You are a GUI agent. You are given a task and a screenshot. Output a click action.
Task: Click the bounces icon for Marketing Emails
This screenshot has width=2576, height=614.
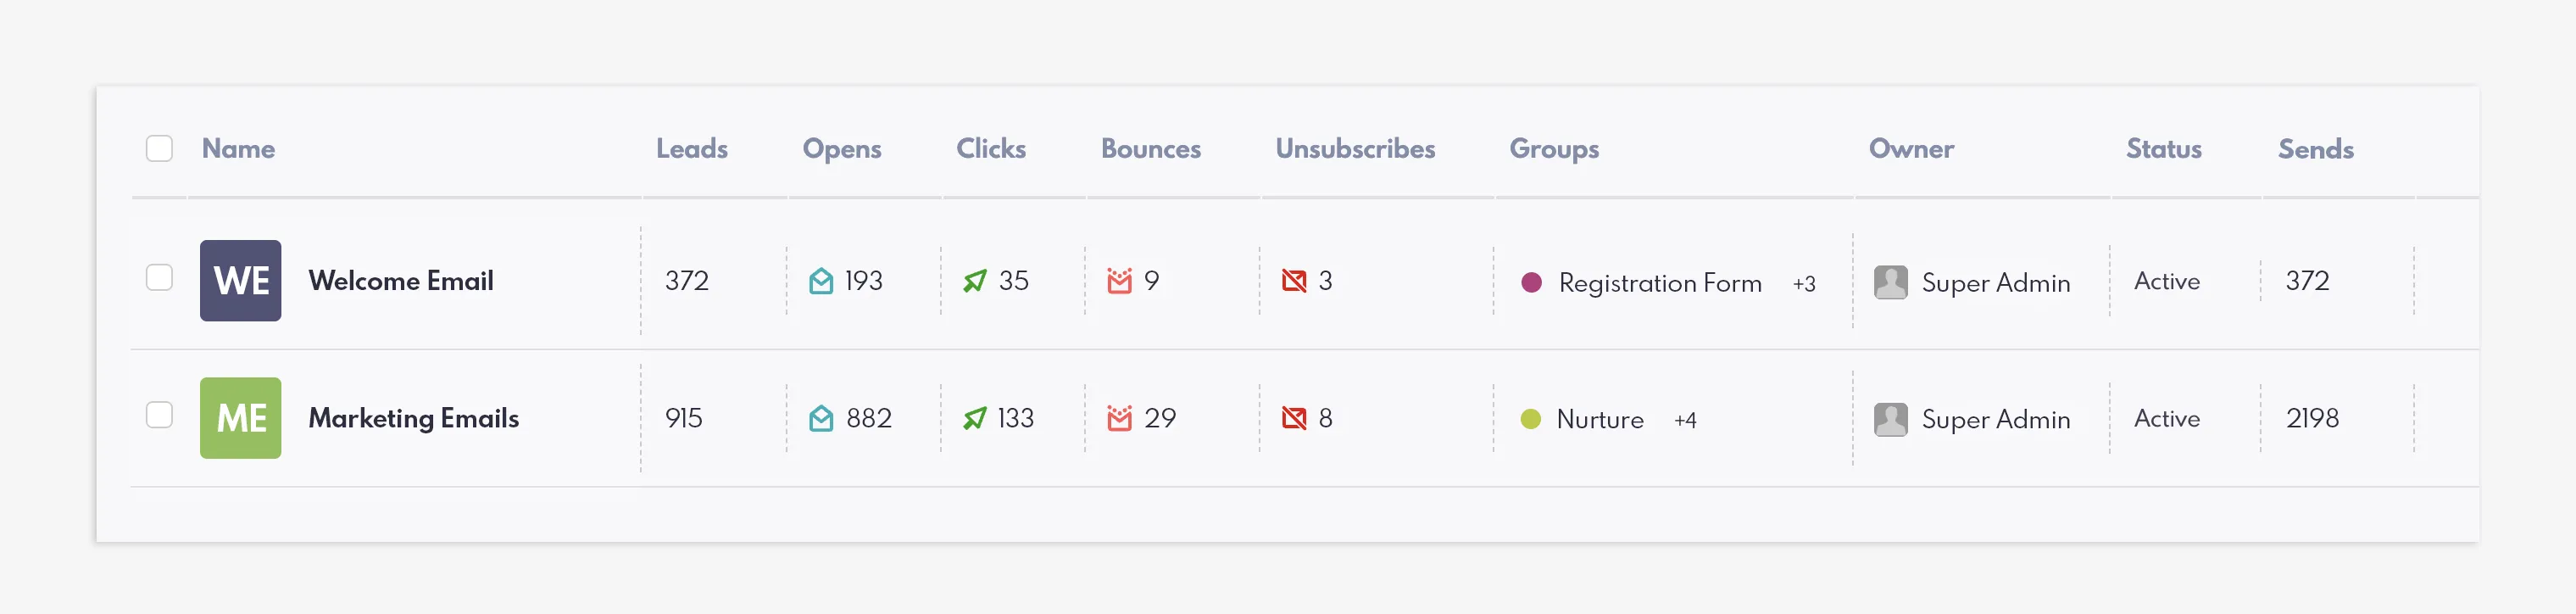pyautogui.click(x=1118, y=418)
